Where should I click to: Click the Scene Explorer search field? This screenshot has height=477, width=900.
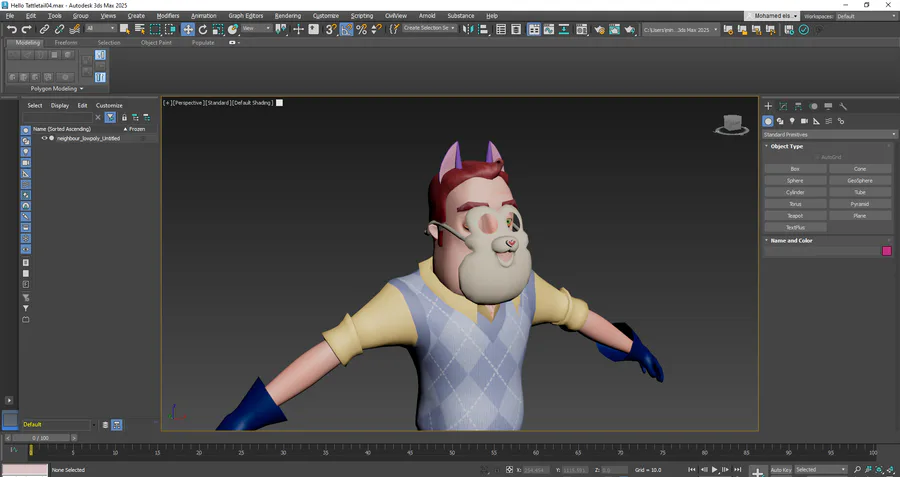[x=57, y=117]
